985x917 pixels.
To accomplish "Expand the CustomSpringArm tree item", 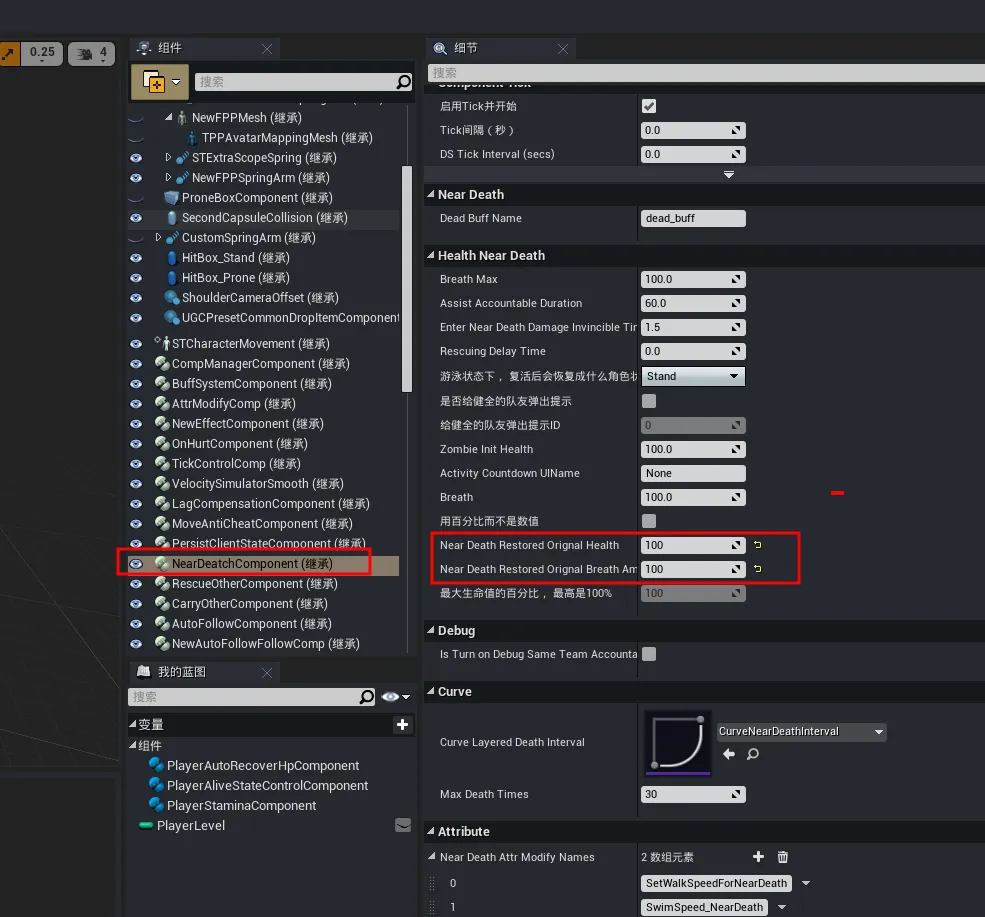I will point(158,237).
